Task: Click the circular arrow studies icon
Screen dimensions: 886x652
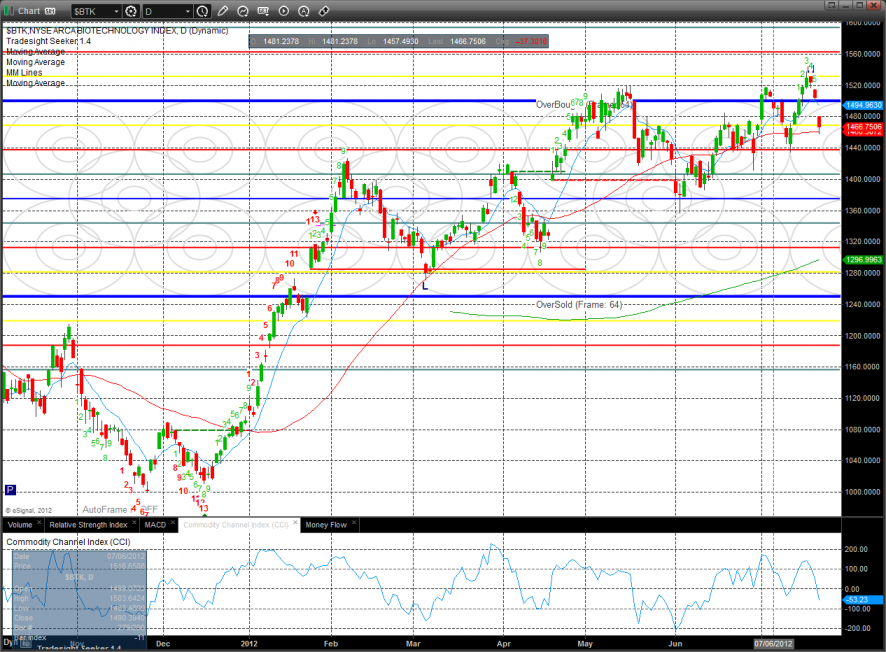Action: pyautogui.click(x=243, y=11)
